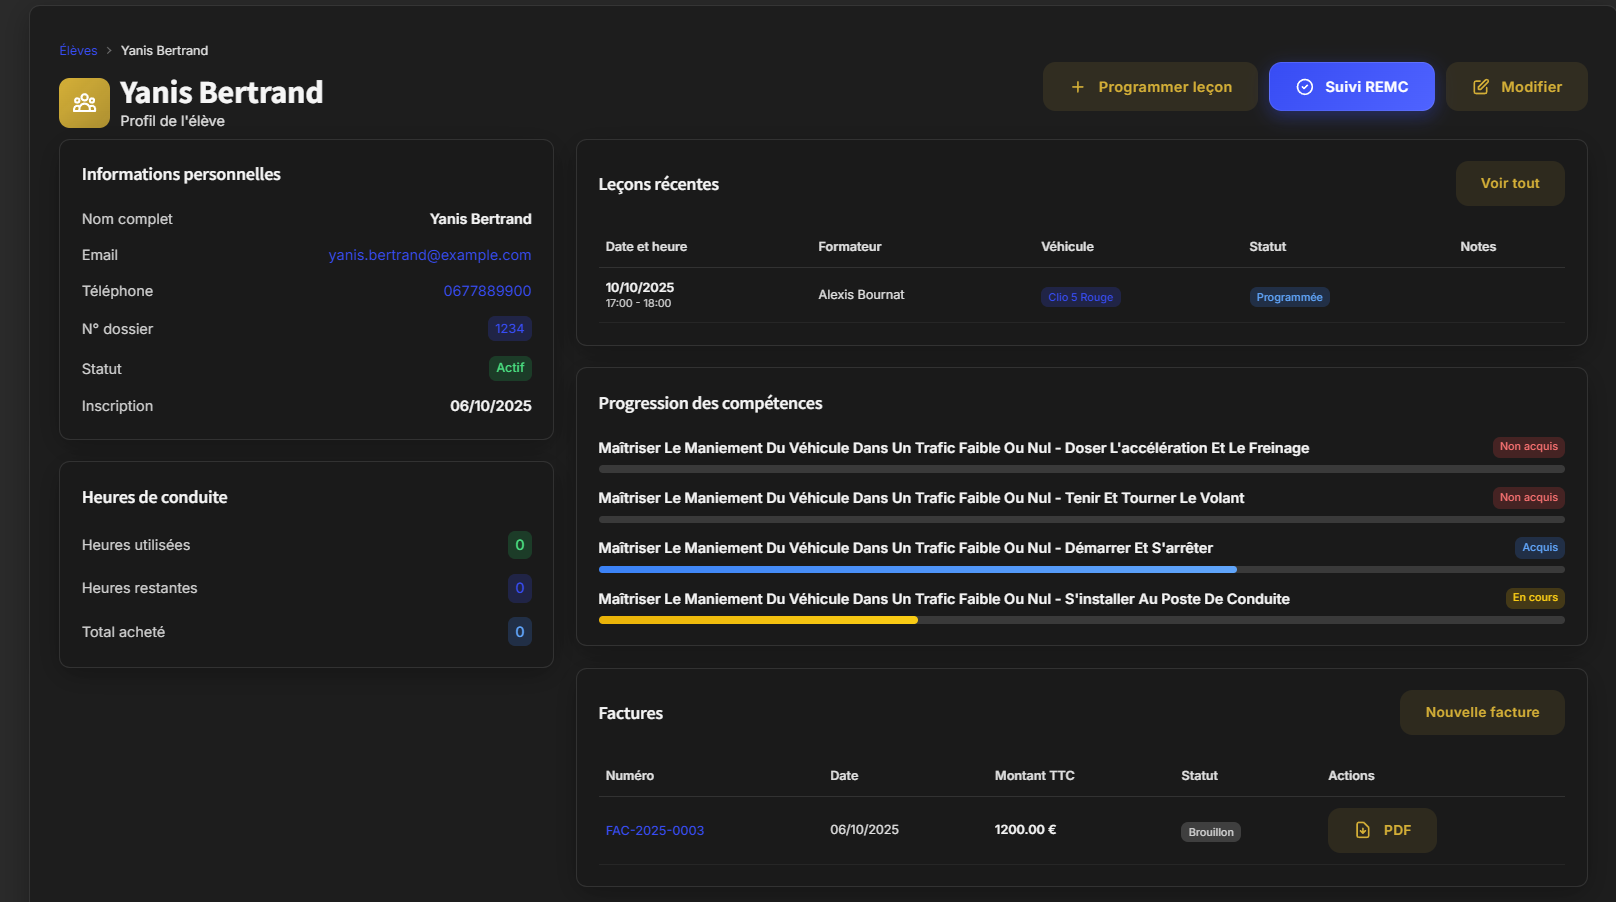1616x902 pixels.
Task: Click the plus icon in Programmer leçon
Action: (1077, 87)
